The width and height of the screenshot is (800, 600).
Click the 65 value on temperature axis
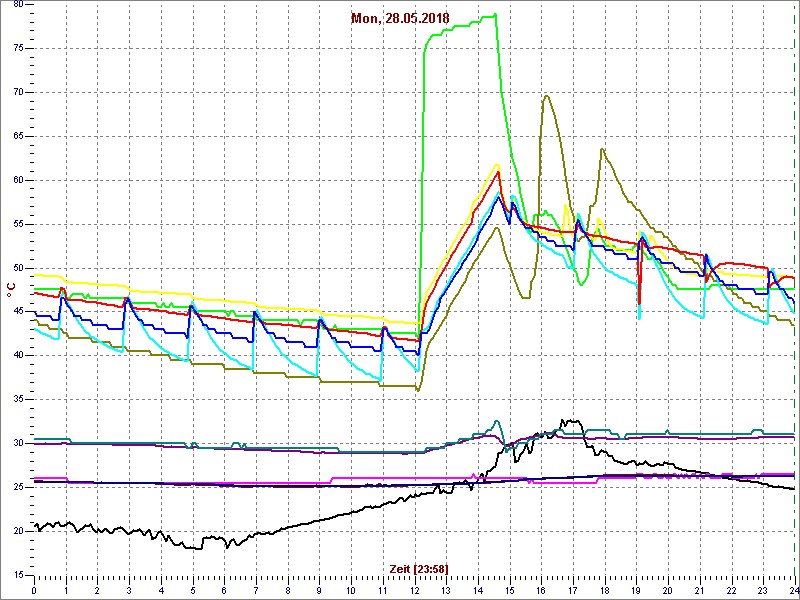click(x=17, y=136)
